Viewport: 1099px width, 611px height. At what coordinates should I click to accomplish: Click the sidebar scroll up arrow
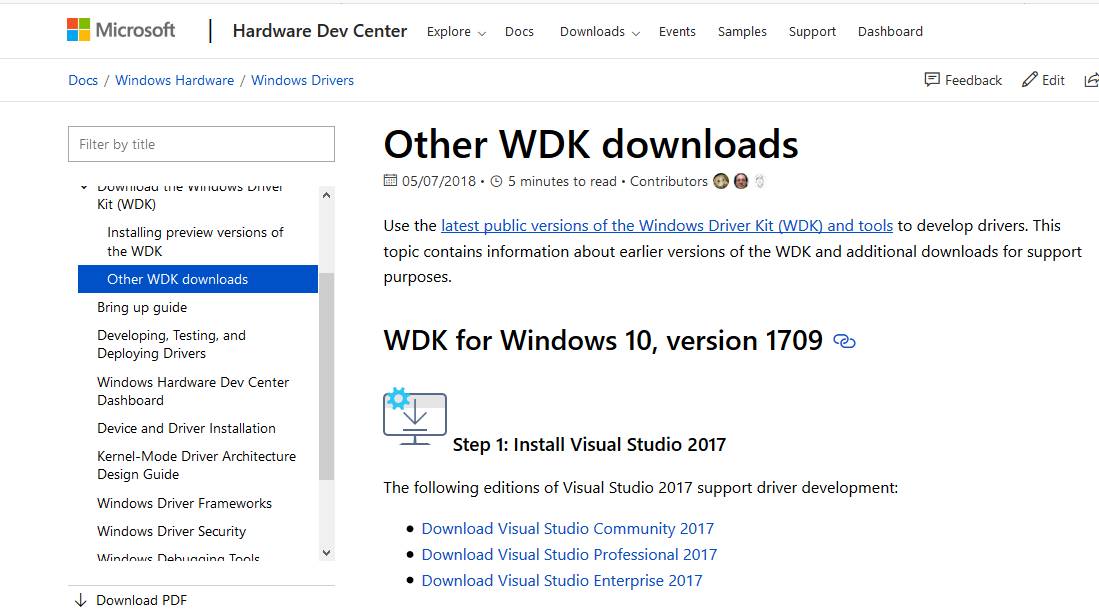point(327,195)
